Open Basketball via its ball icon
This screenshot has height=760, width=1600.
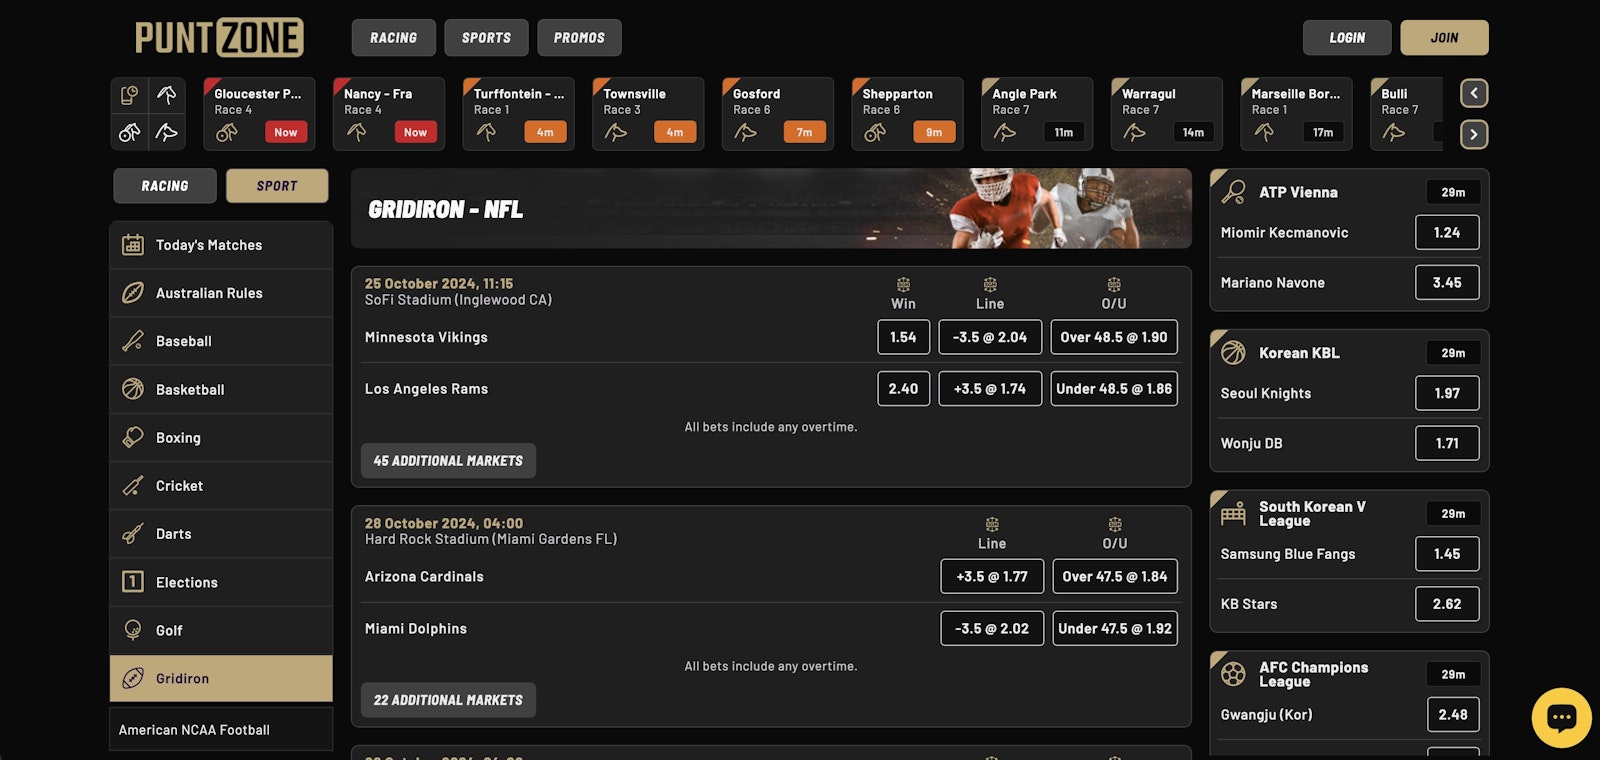click(x=133, y=389)
